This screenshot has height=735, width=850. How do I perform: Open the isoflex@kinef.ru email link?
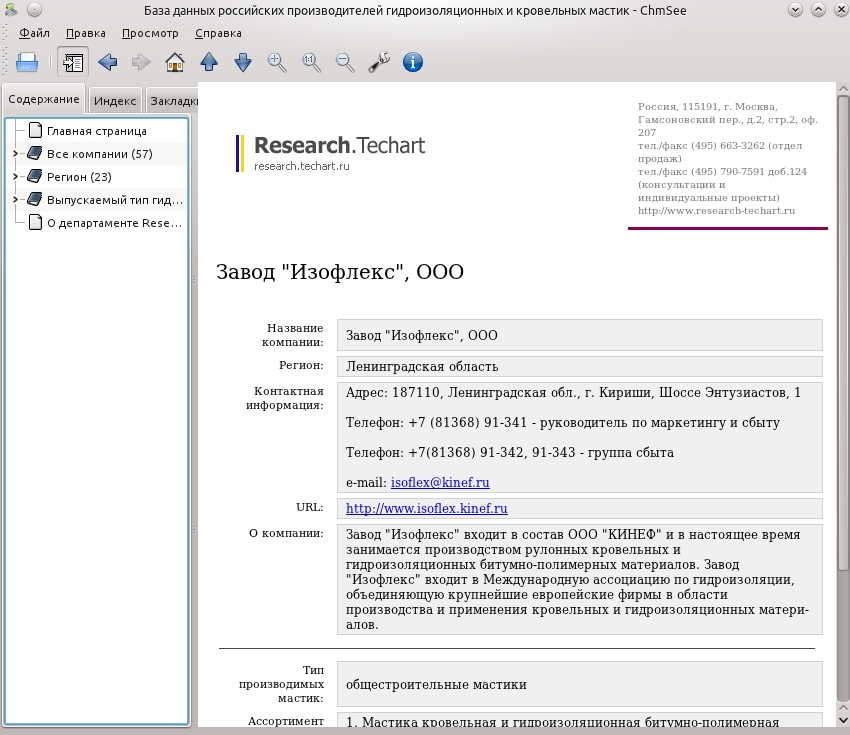tap(440, 482)
